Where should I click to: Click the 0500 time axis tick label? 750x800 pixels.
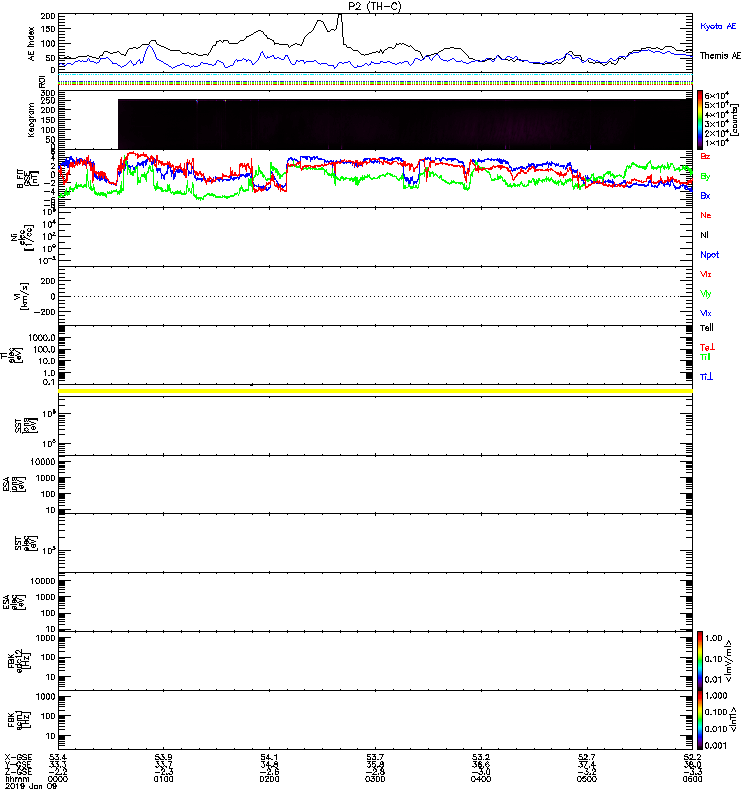(x=587, y=779)
